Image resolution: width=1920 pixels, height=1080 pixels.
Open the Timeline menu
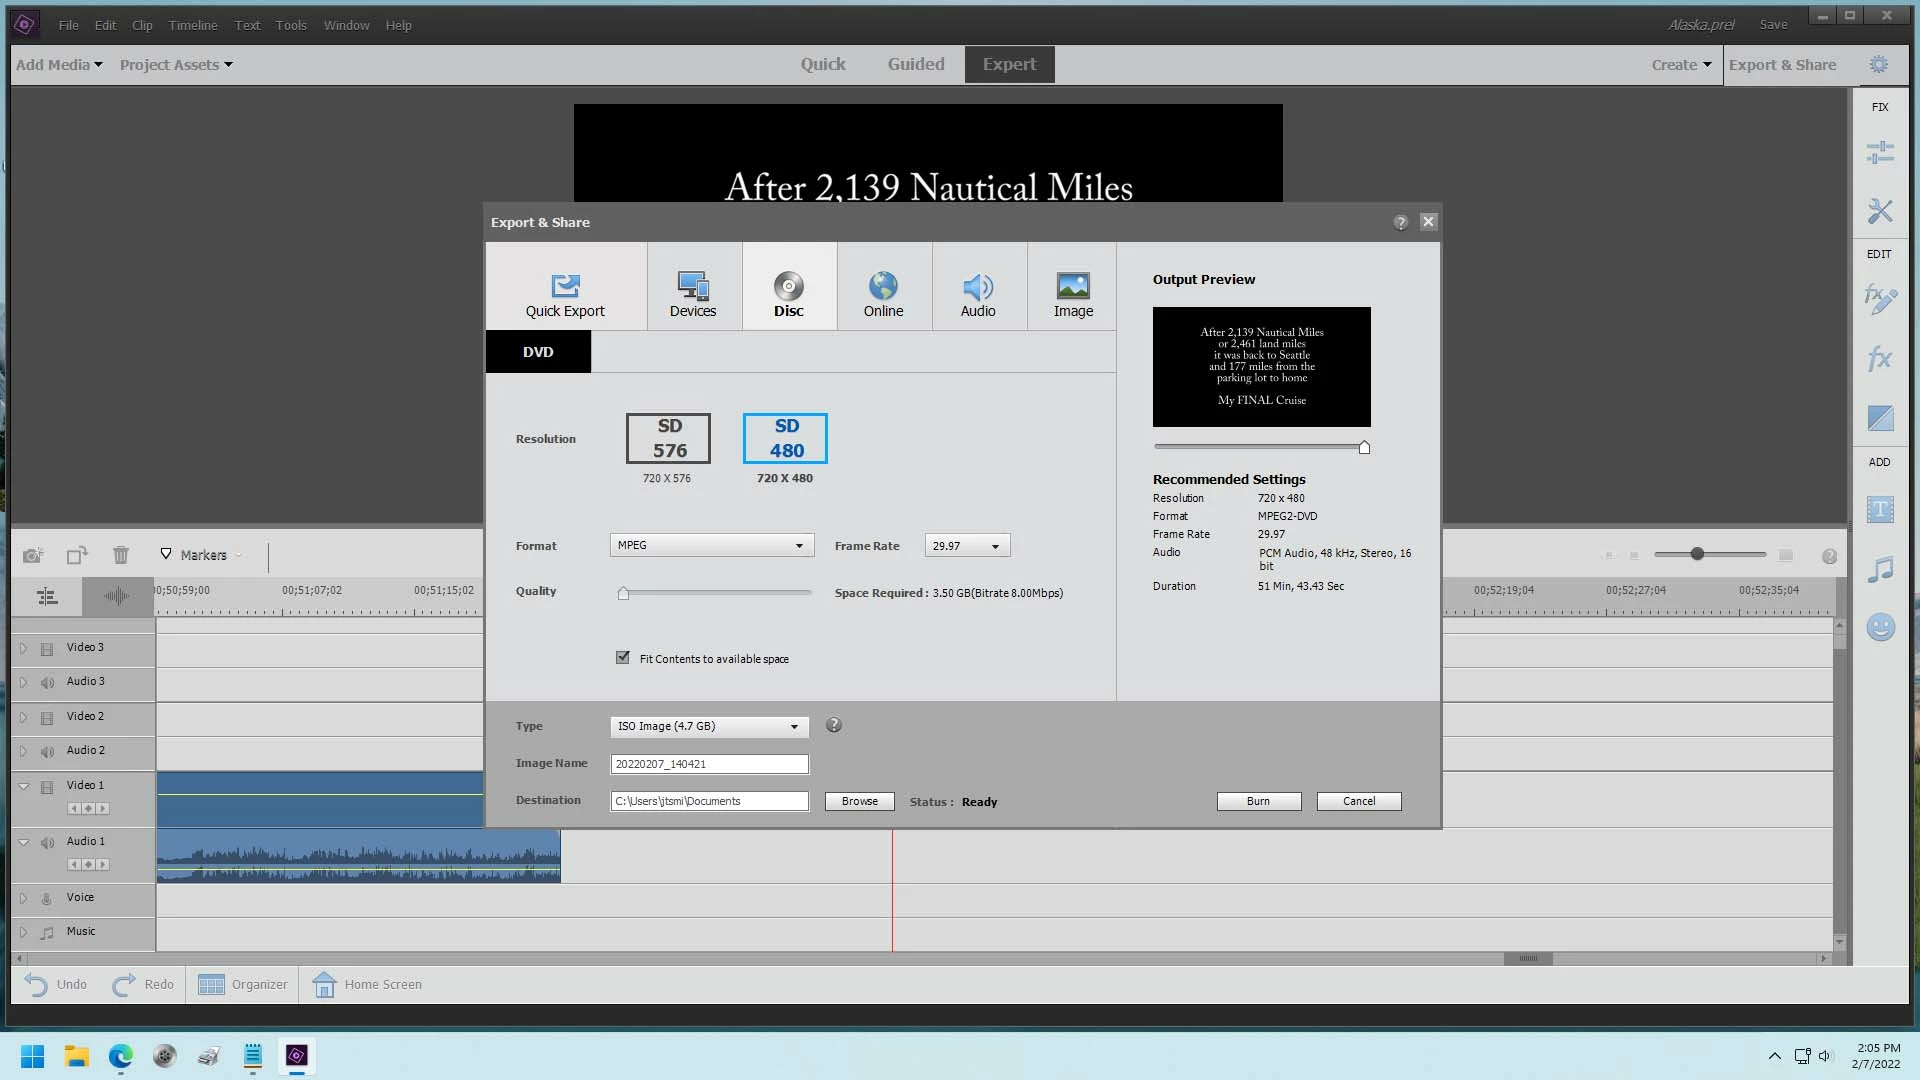[x=192, y=25]
